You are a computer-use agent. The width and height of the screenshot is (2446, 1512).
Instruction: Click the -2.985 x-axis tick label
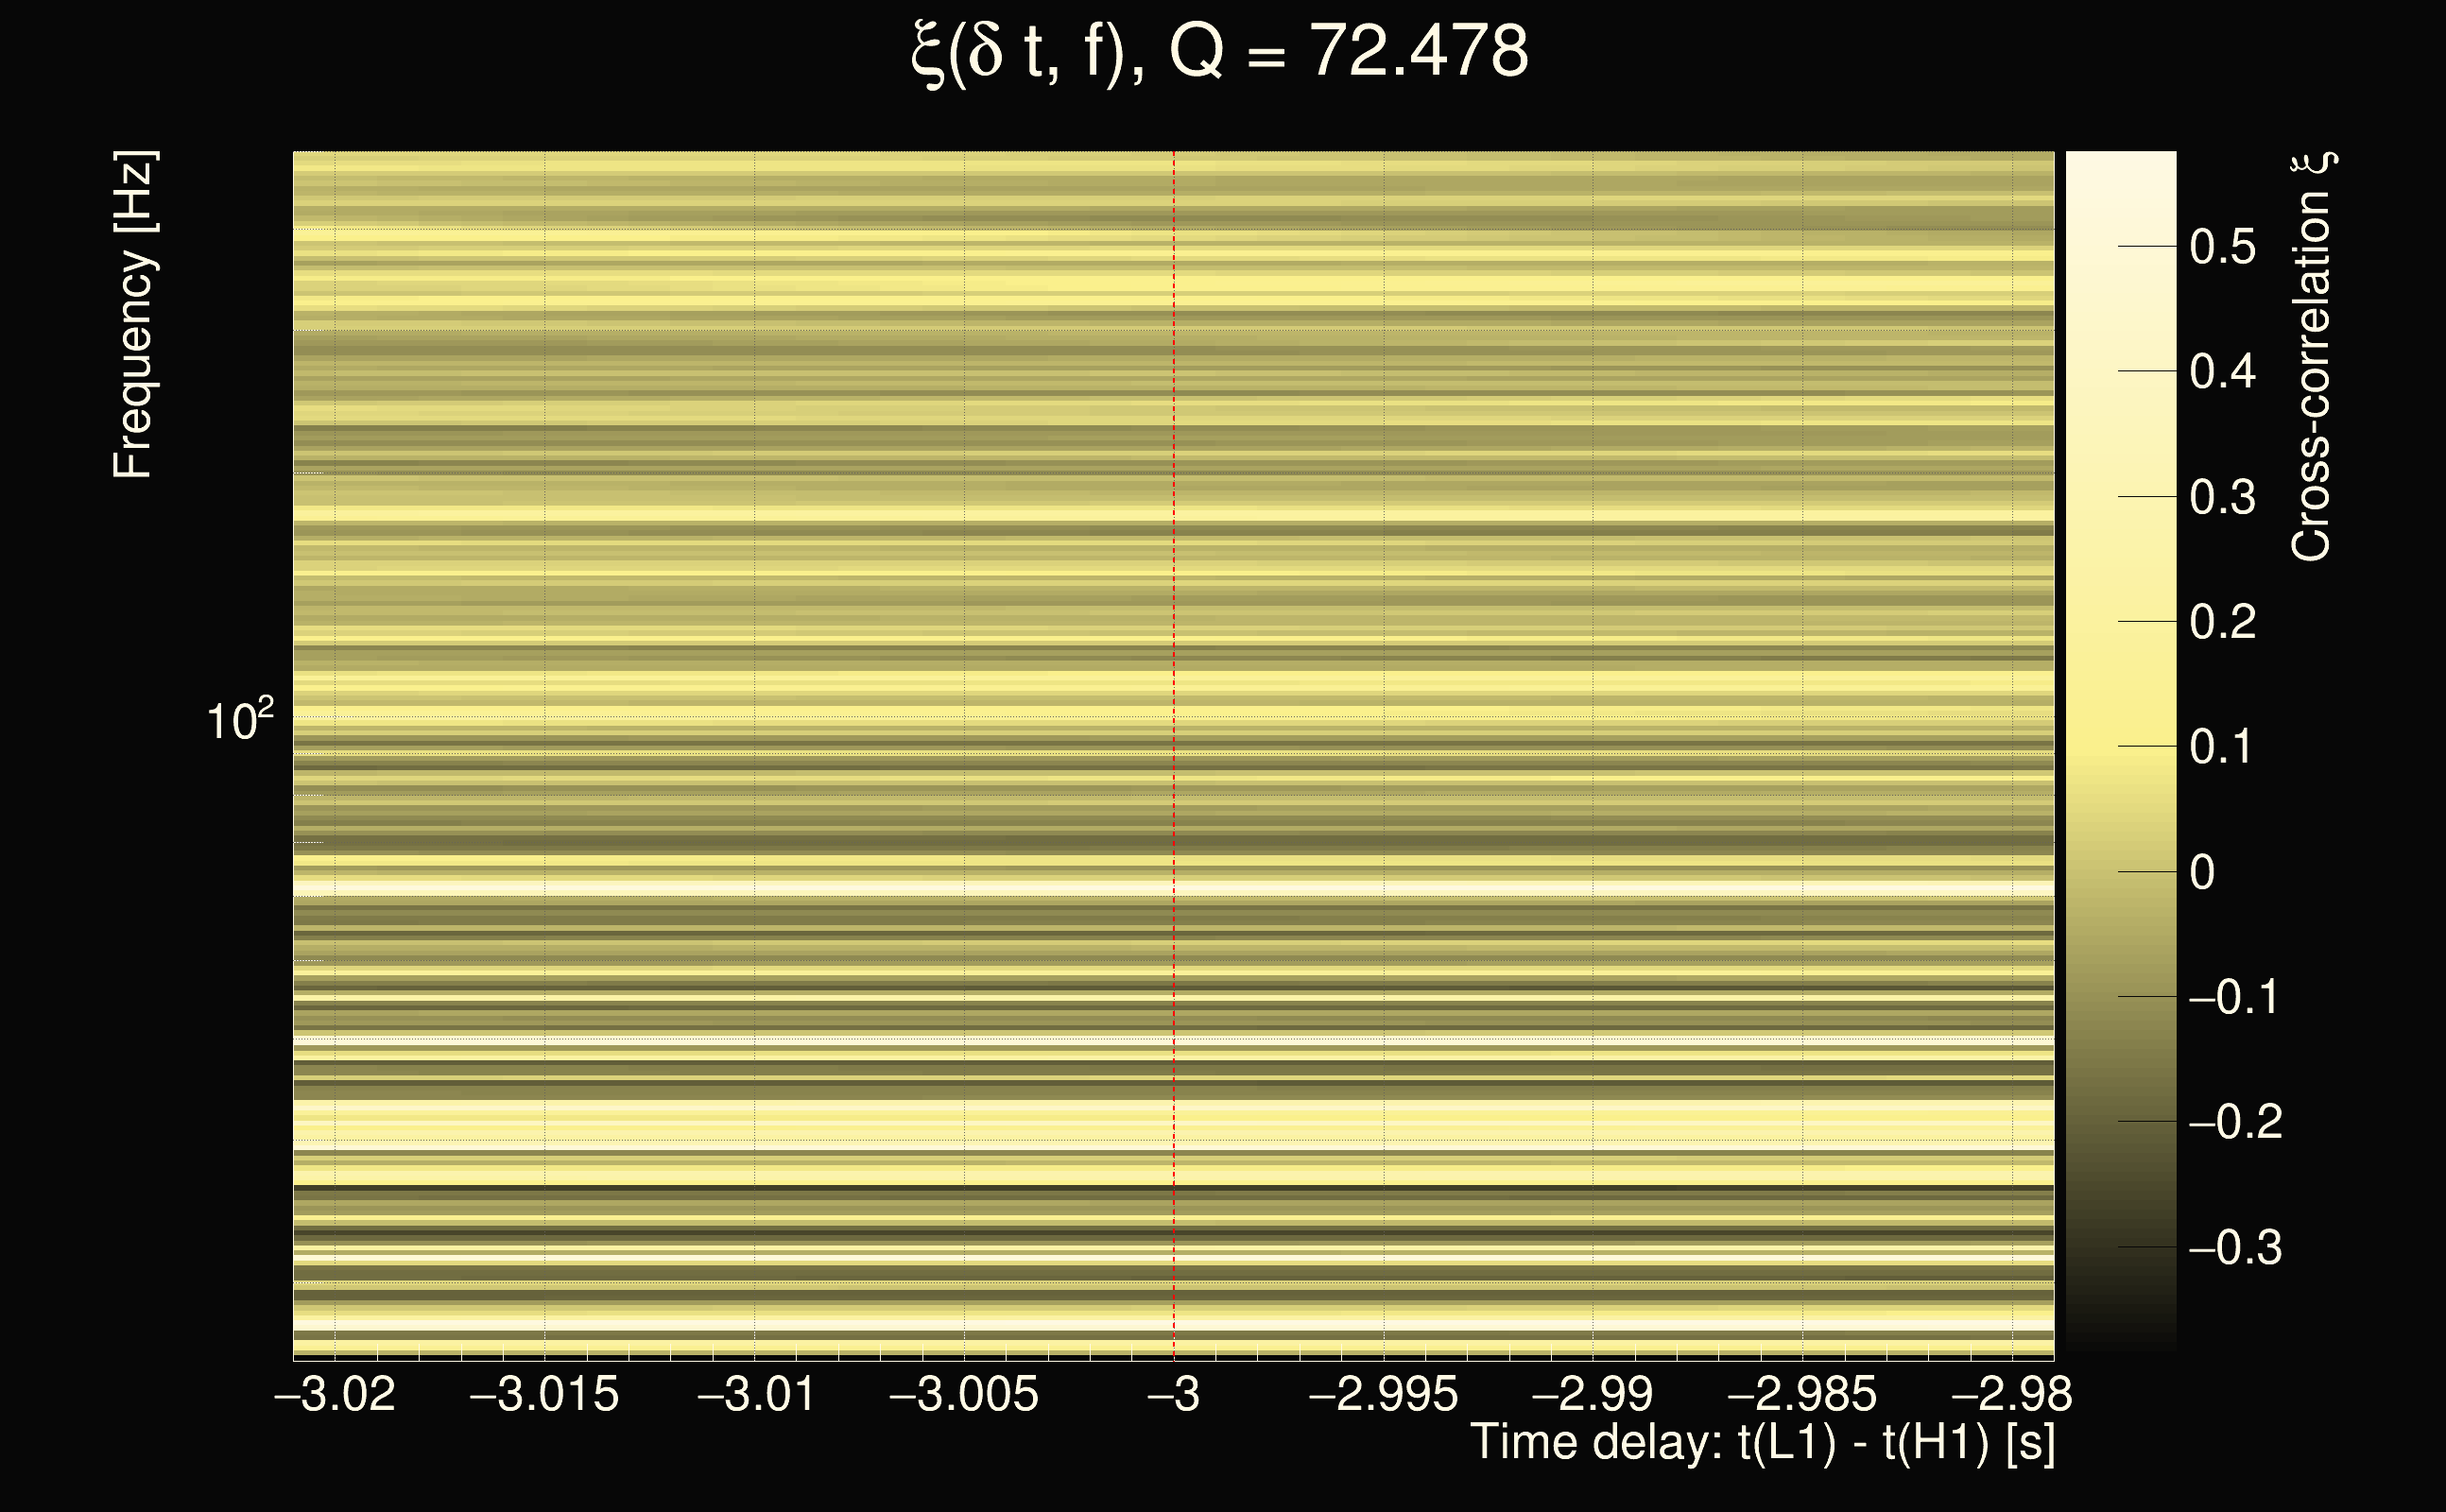pos(1802,1394)
